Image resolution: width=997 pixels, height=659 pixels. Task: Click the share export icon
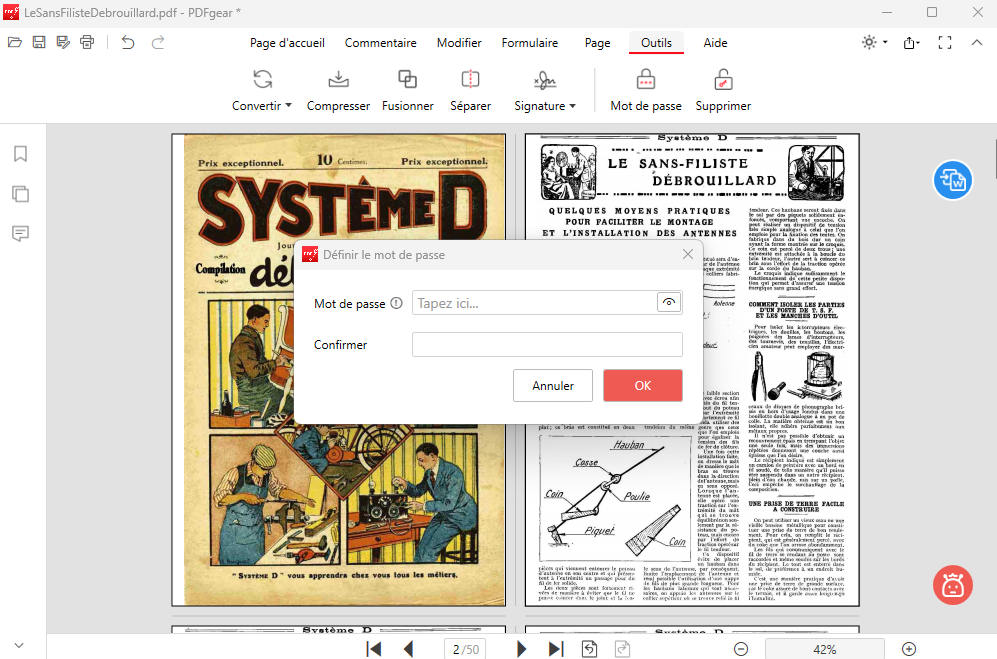point(911,43)
